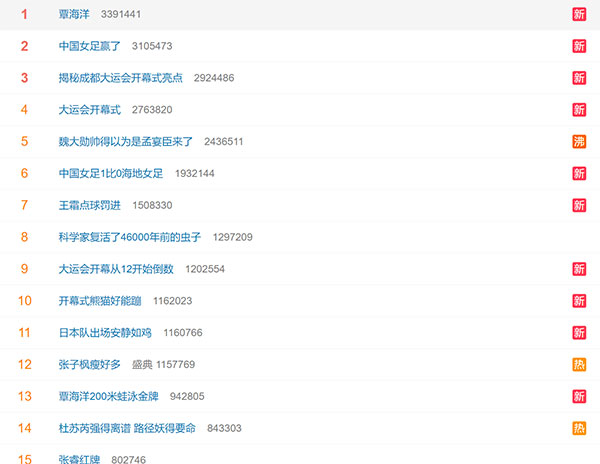Go to the 开幕式熊猫好能蹦 topic
This screenshot has height=464, width=600.
pos(100,301)
